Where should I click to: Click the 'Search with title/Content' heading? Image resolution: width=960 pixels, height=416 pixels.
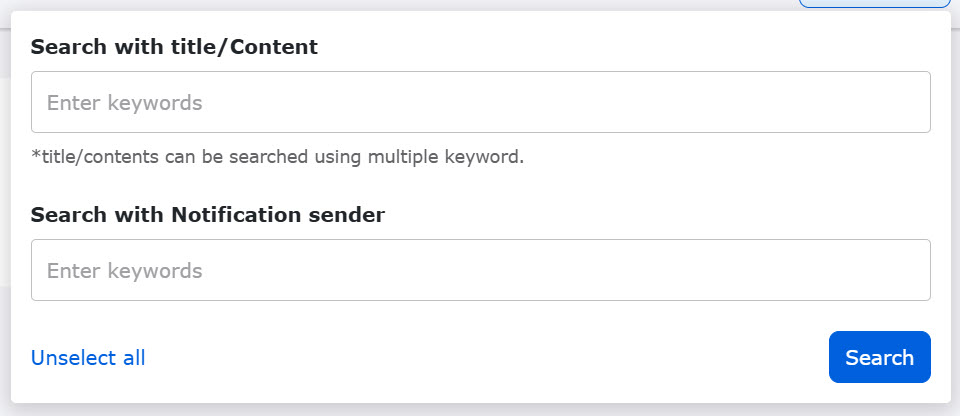[x=174, y=46]
